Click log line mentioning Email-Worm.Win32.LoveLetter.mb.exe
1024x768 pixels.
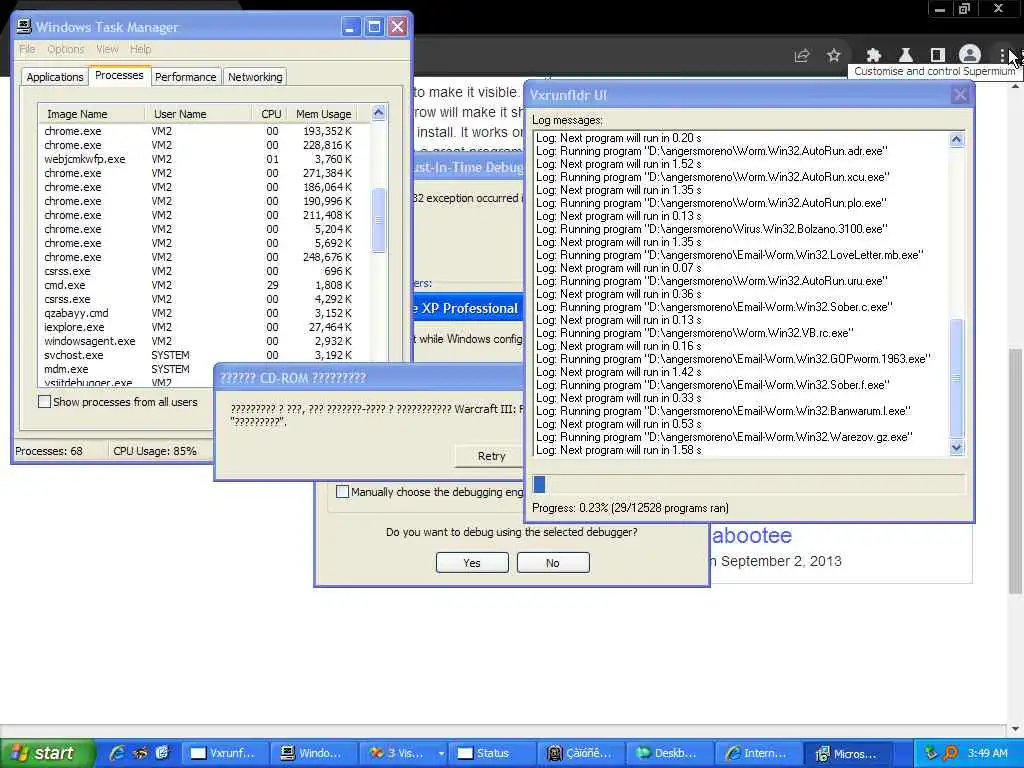click(x=729, y=255)
